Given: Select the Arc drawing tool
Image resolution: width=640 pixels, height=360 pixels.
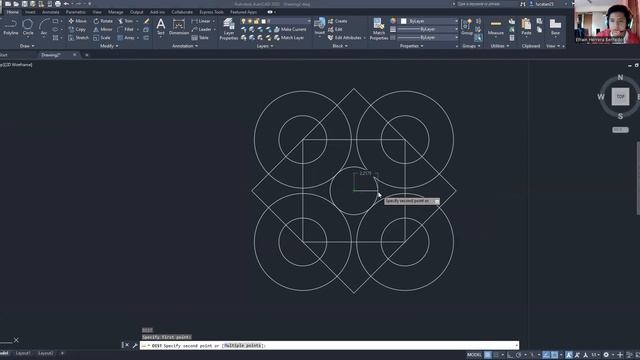Looking at the screenshot, I should [44, 27].
